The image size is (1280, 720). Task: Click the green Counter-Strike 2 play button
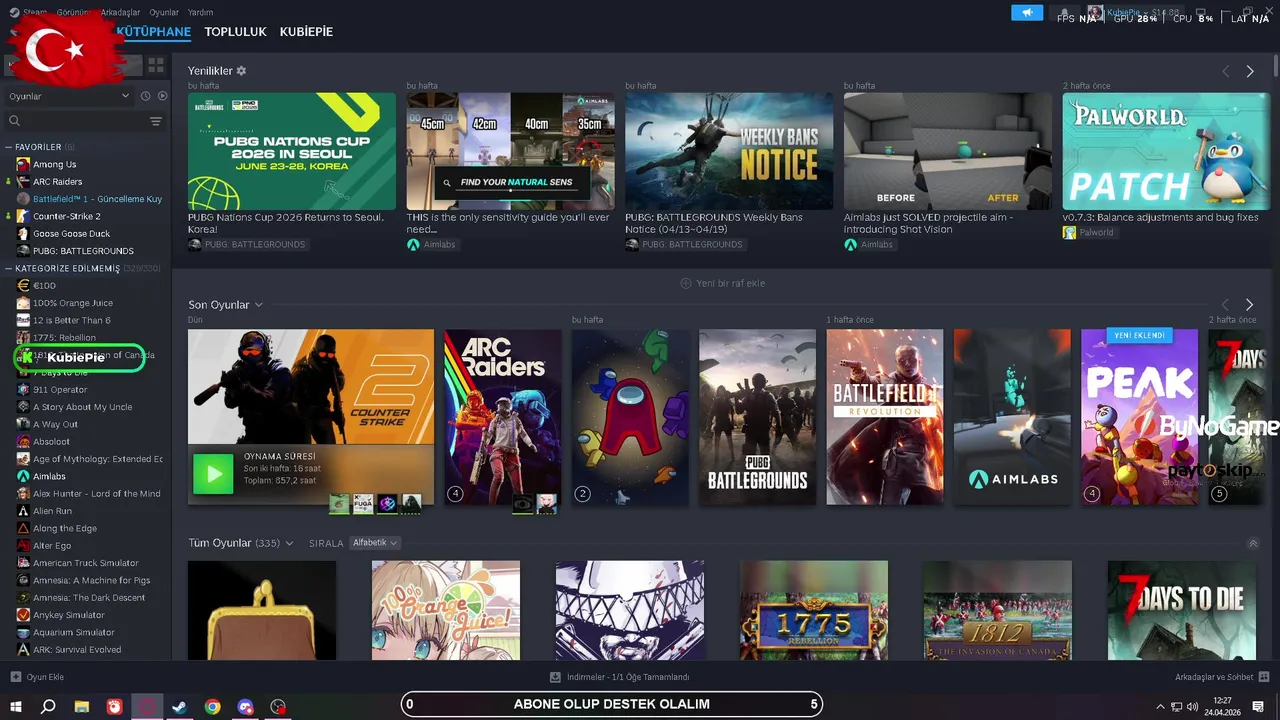213,474
